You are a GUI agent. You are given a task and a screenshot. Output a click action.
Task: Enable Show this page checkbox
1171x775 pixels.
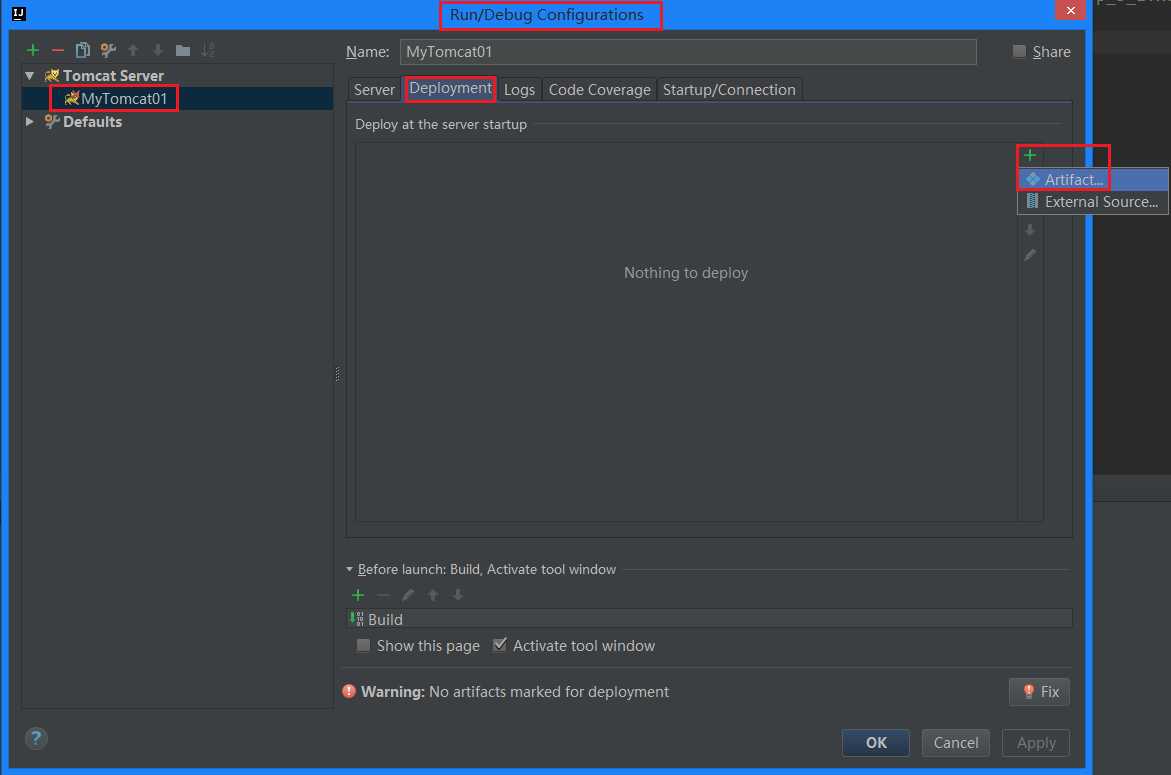pos(363,645)
